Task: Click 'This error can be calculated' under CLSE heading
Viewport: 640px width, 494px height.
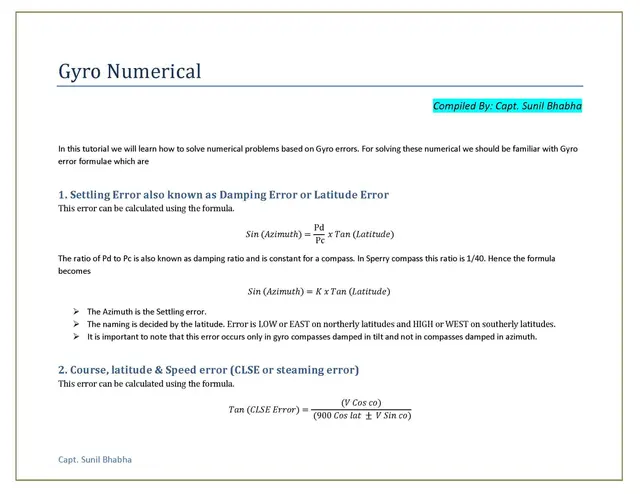Action: 146,384
